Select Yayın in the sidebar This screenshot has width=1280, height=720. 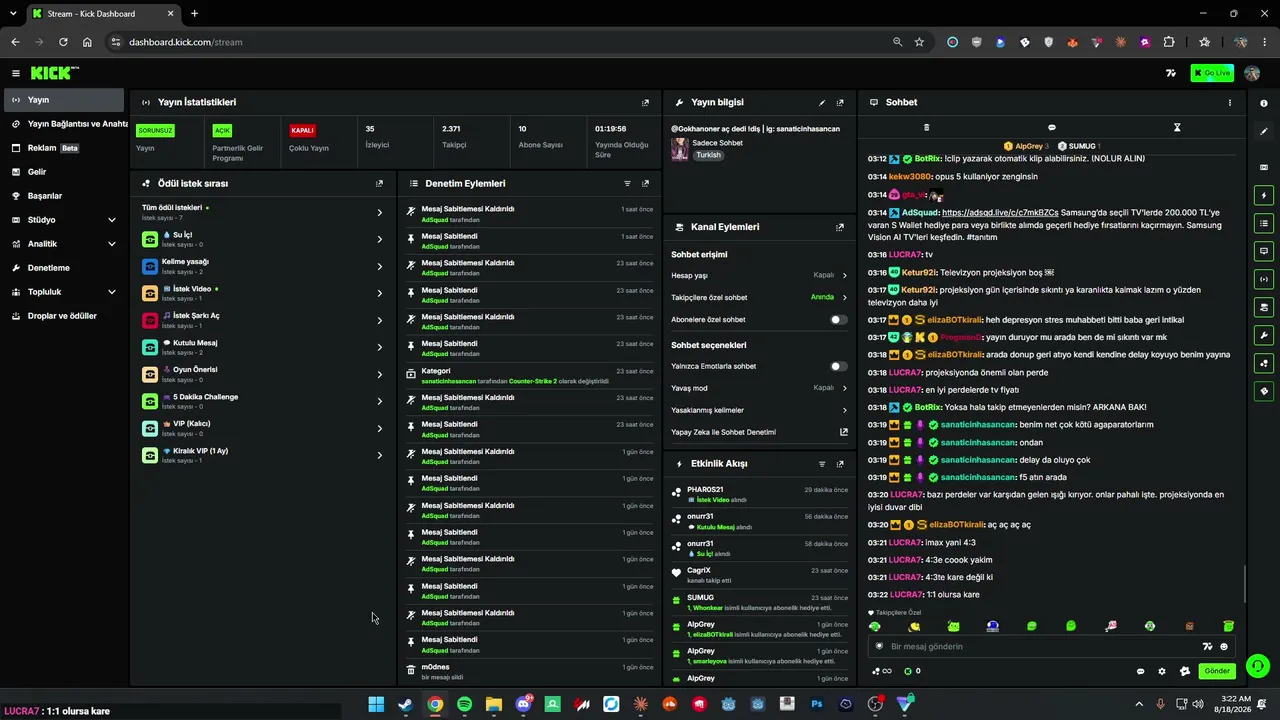pos(64,100)
